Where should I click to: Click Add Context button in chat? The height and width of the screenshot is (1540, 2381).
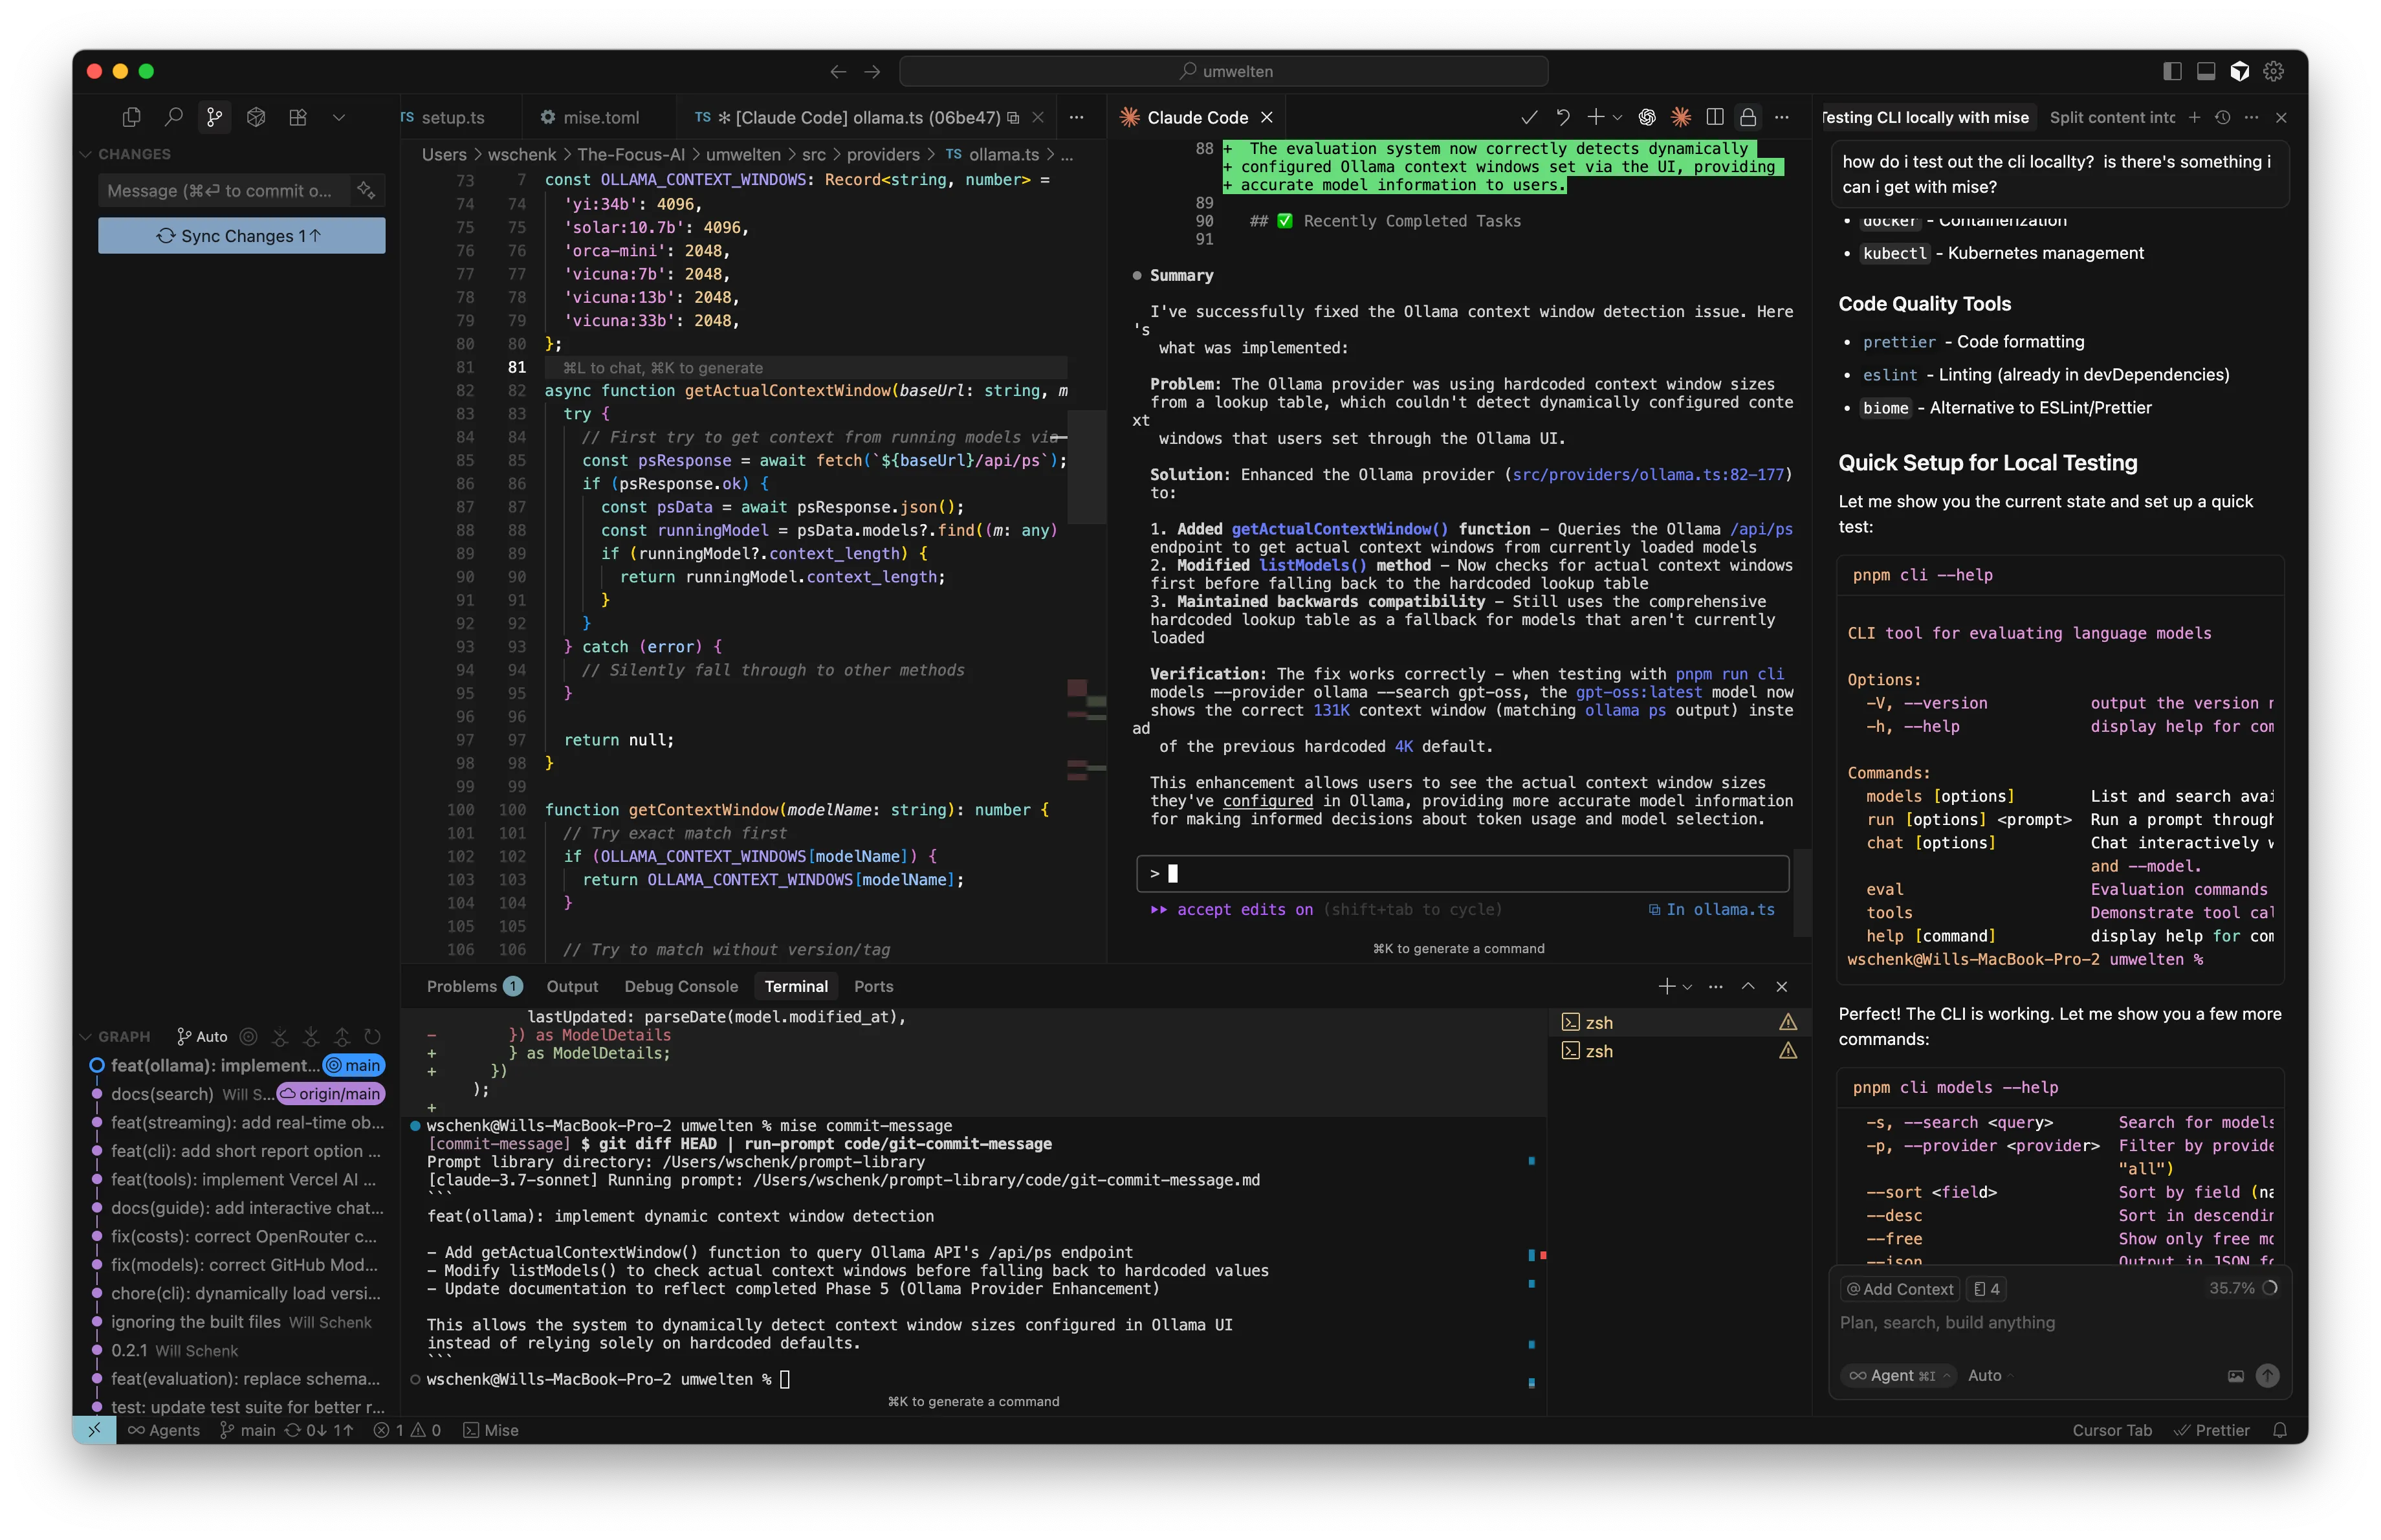tap(1899, 1289)
